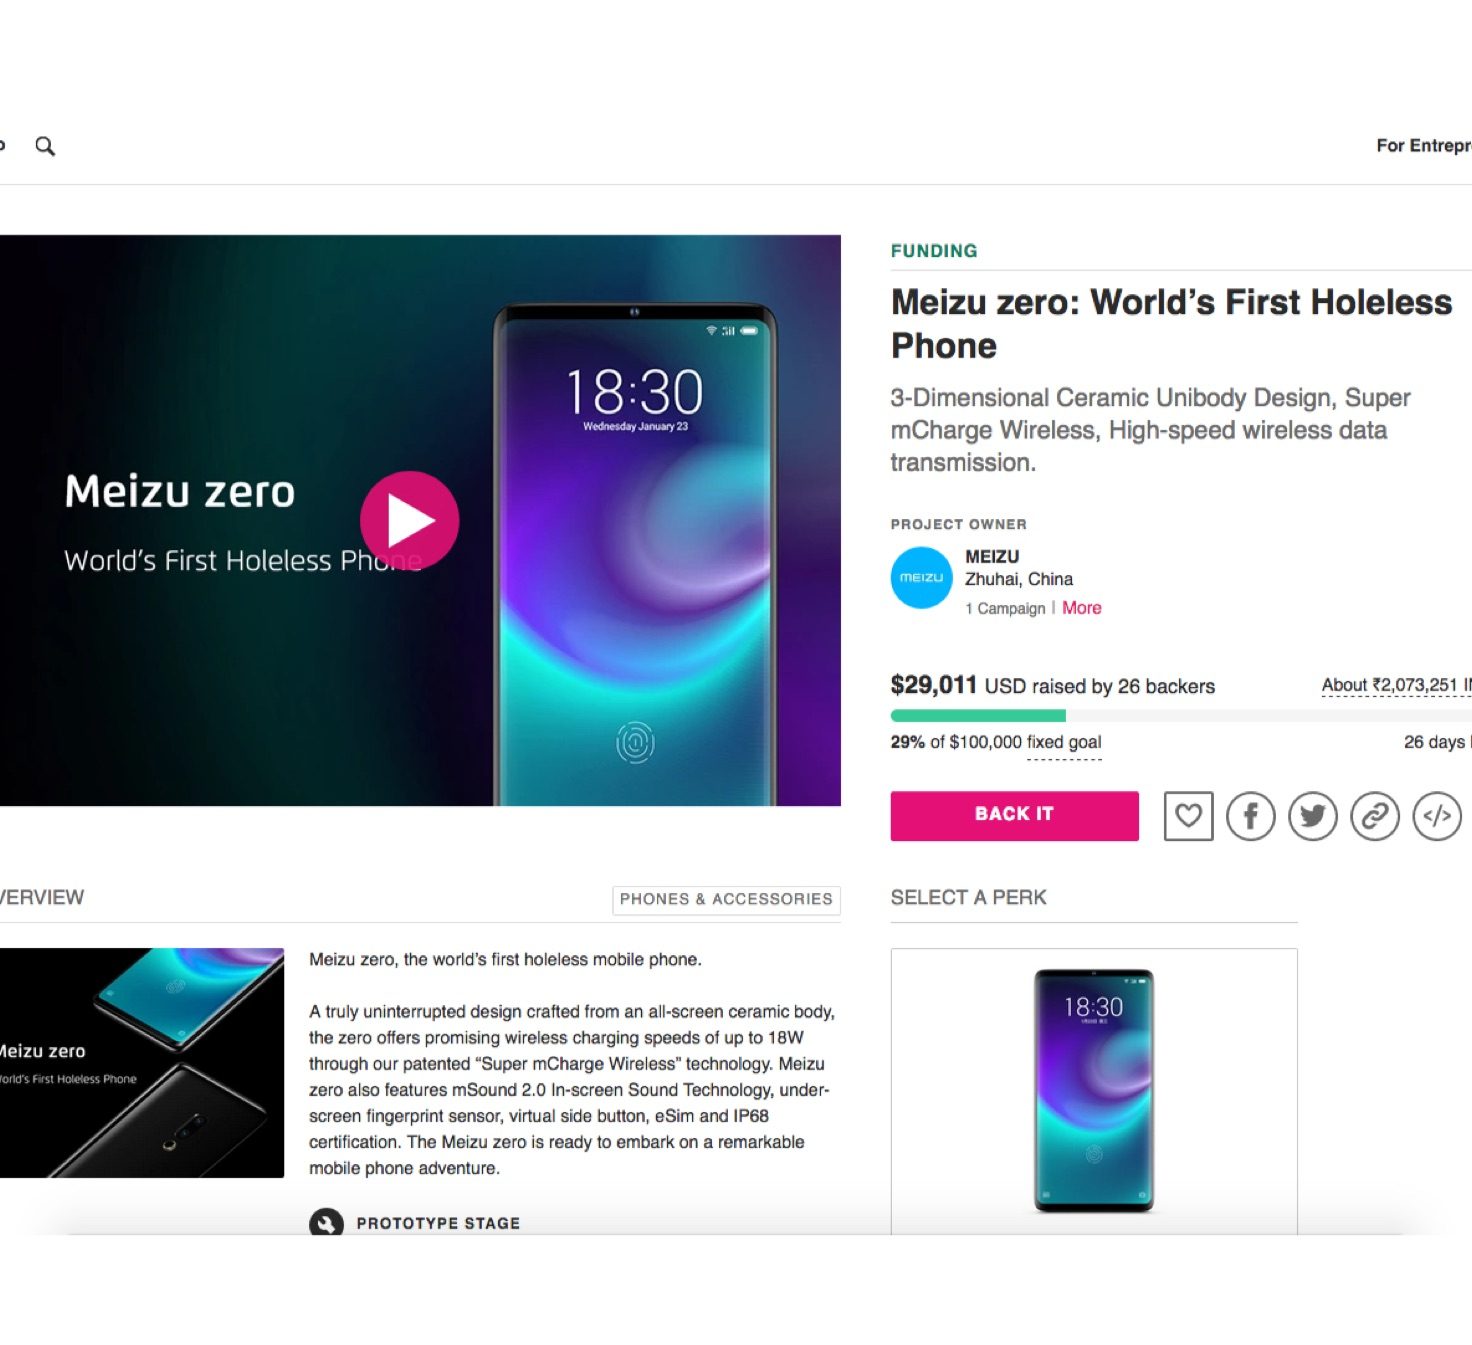Open For Entrepreneurs menu item

pyautogui.click(x=1423, y=146)
